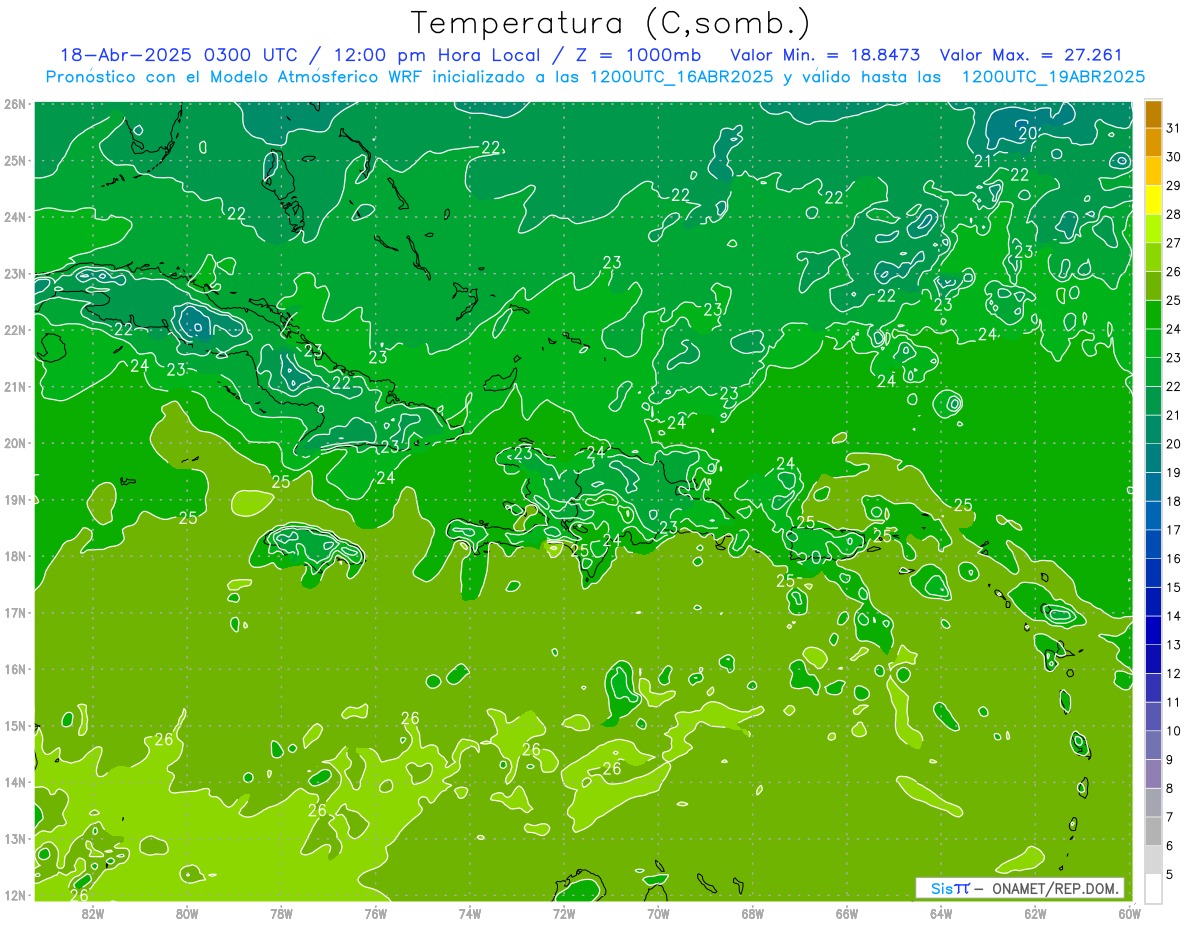Viewport: 1200px width, 927px height.
Task: Click the 72W longitude axis label
Action: 564,912
